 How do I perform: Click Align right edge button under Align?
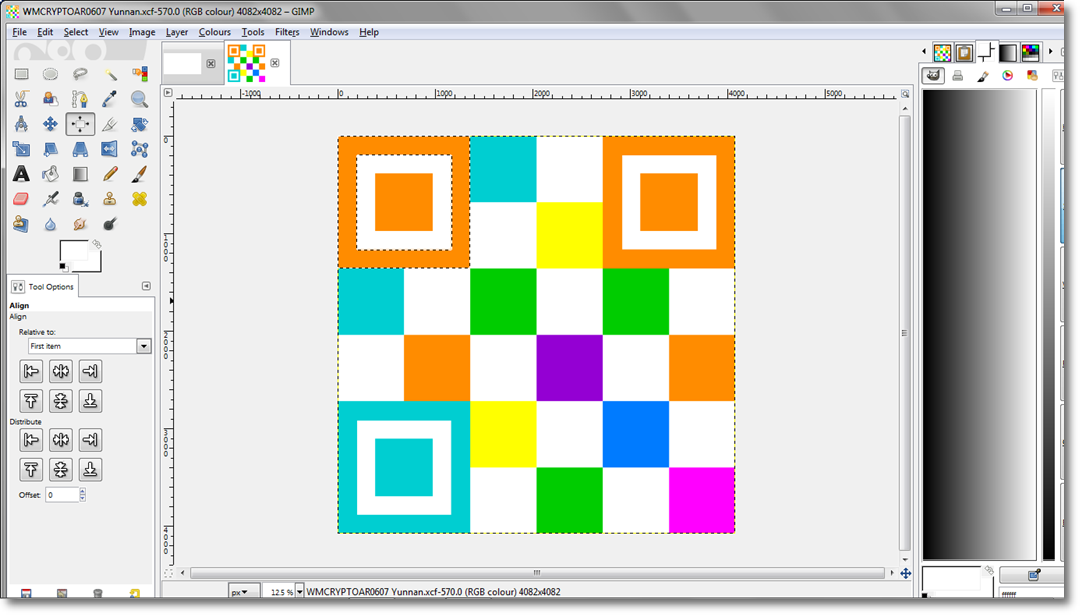click(90, 372)
